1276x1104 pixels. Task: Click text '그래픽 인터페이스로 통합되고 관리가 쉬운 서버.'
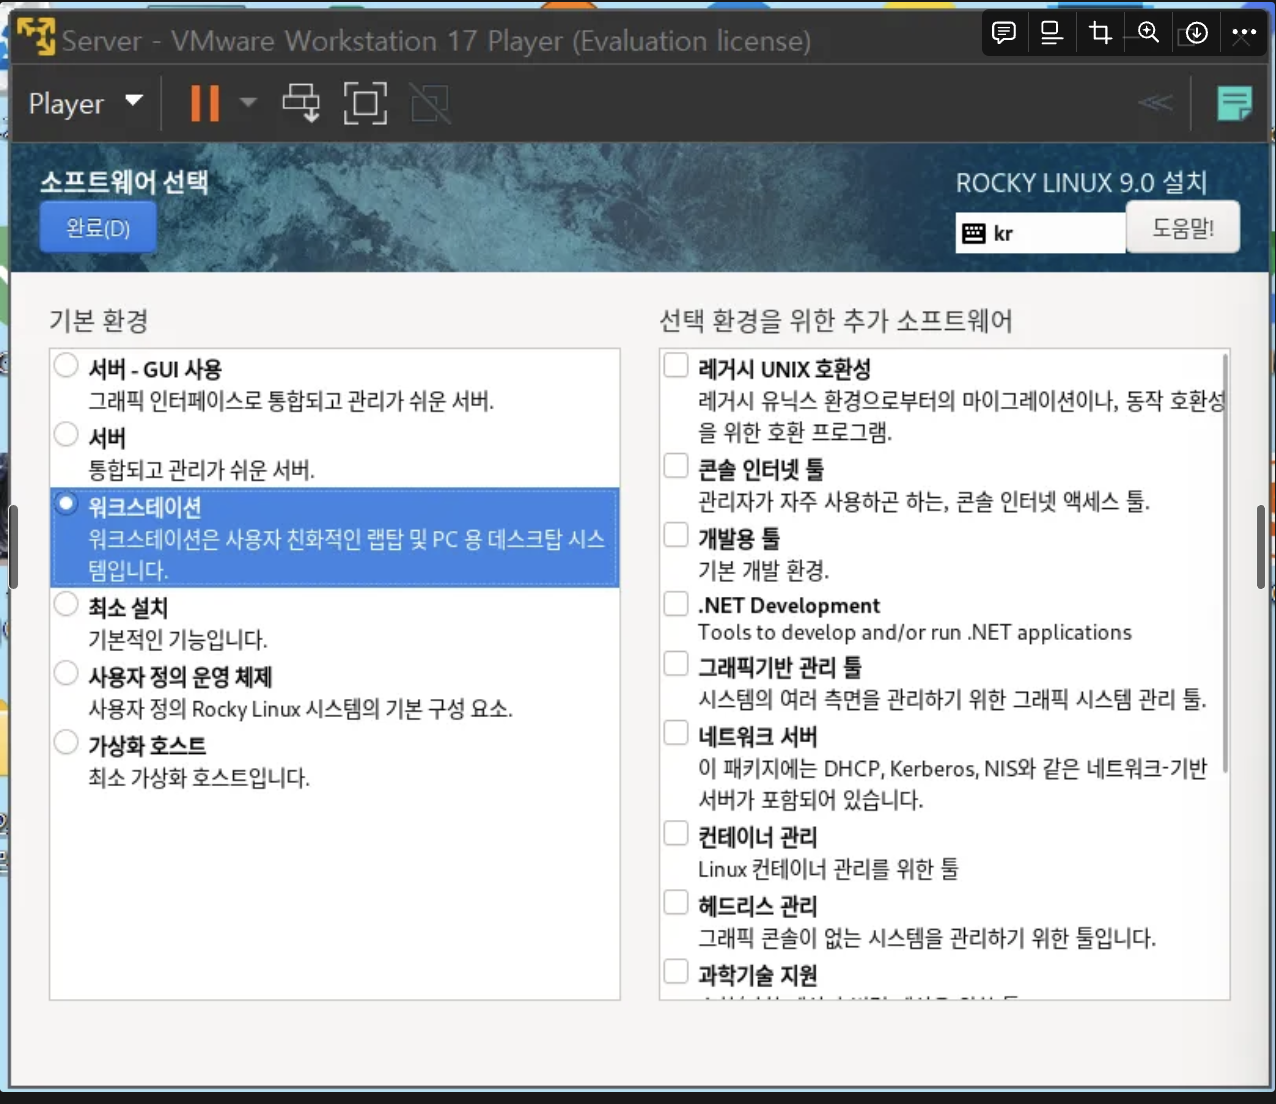(291, 401)
